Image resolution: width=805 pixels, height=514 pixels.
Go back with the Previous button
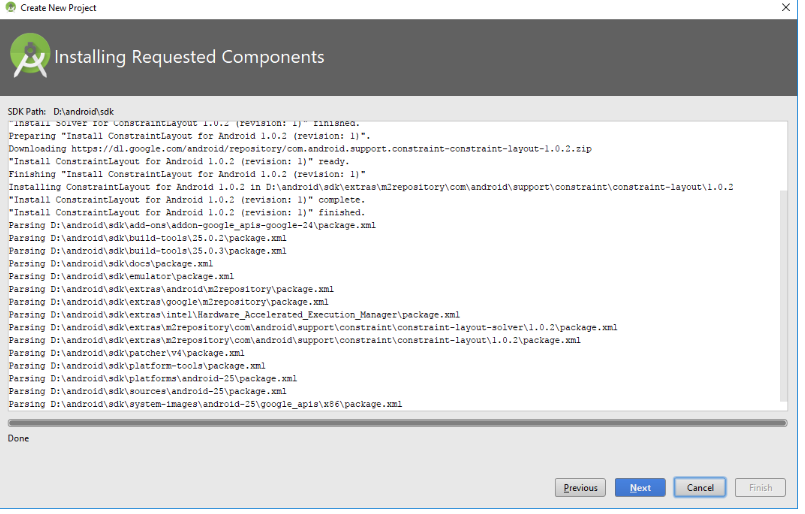tap(580, 488)
